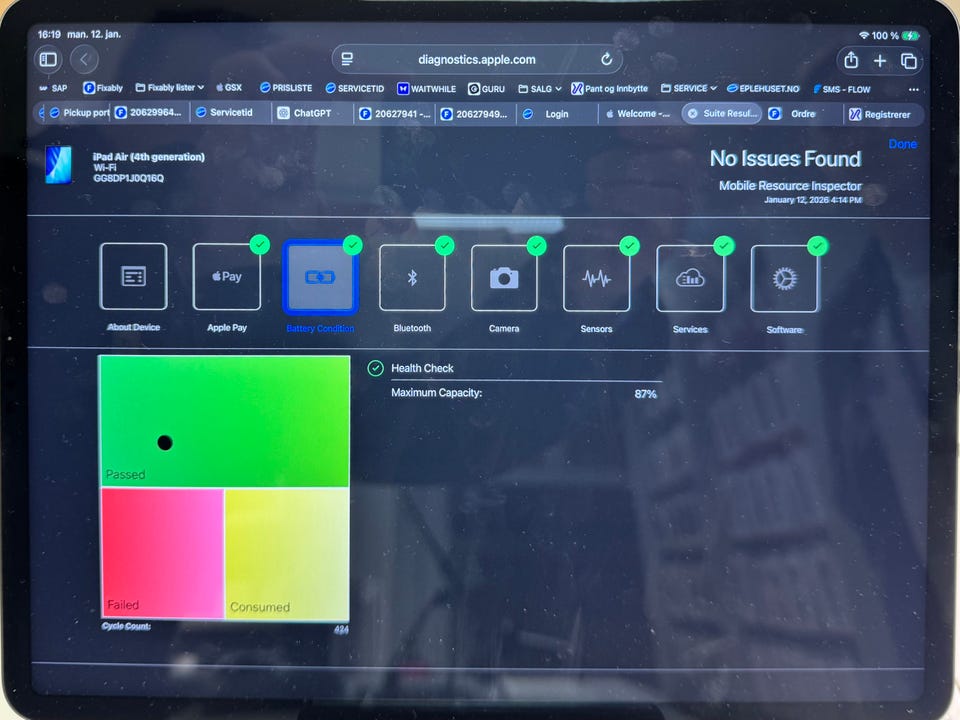Select the Apple Pay test tile
The image size is (960, 720).
(x=227, y=277)
